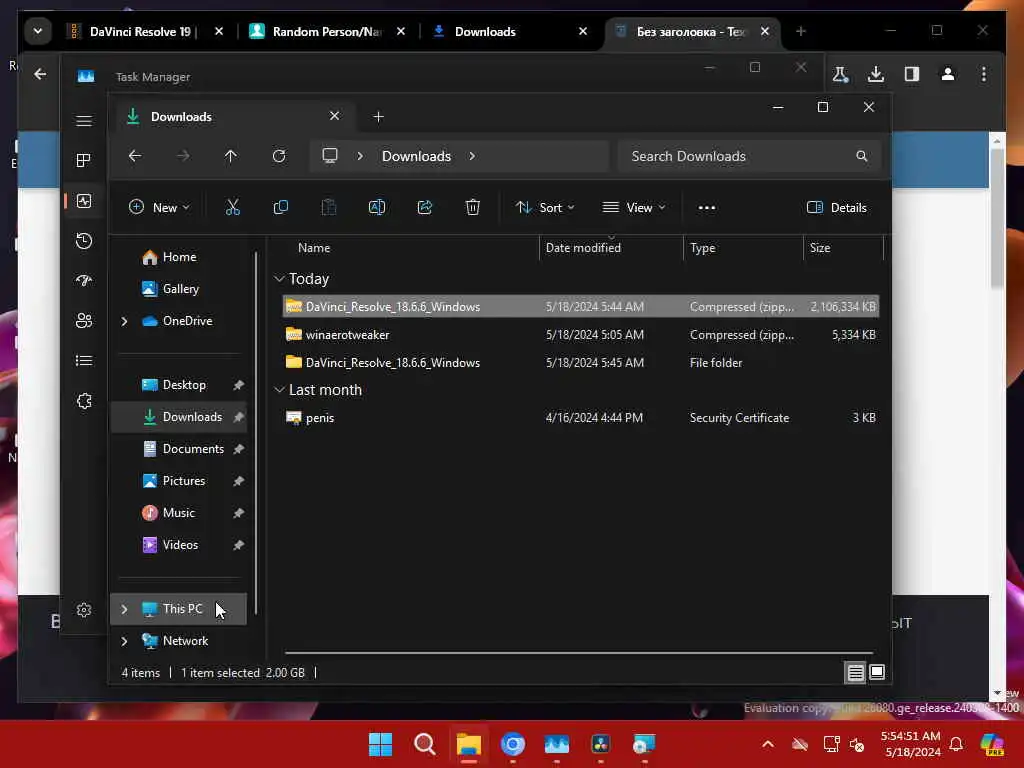Collapse the Last month group
The image size is (1024, 768).
tap(280, 390)
